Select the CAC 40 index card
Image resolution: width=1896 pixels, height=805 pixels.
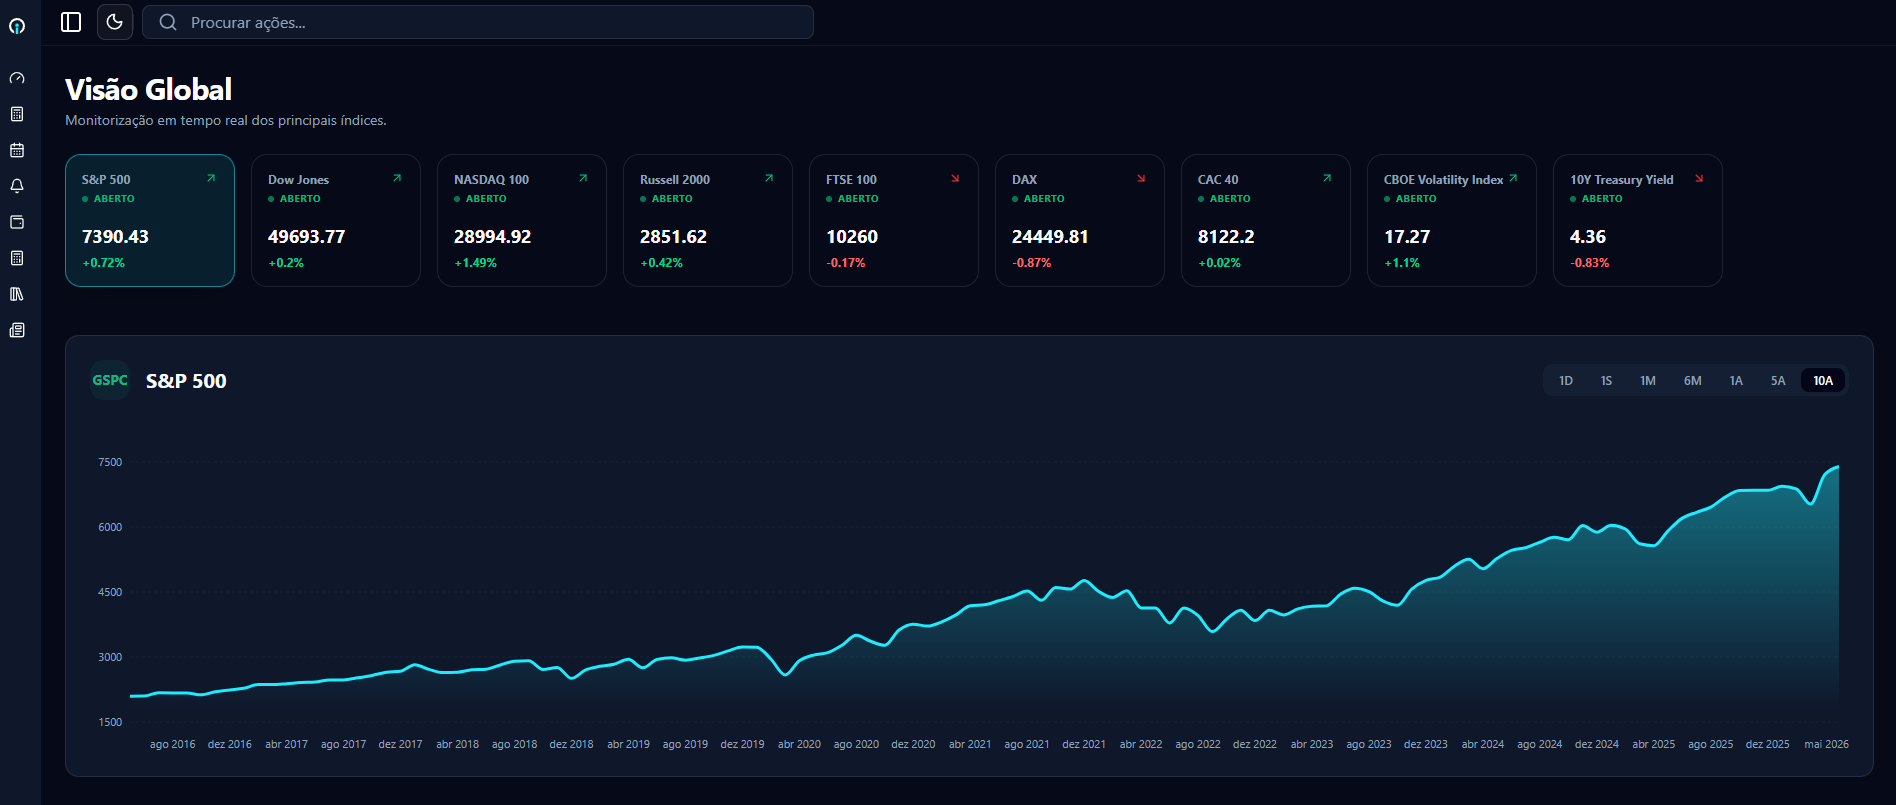[1266, 220]
